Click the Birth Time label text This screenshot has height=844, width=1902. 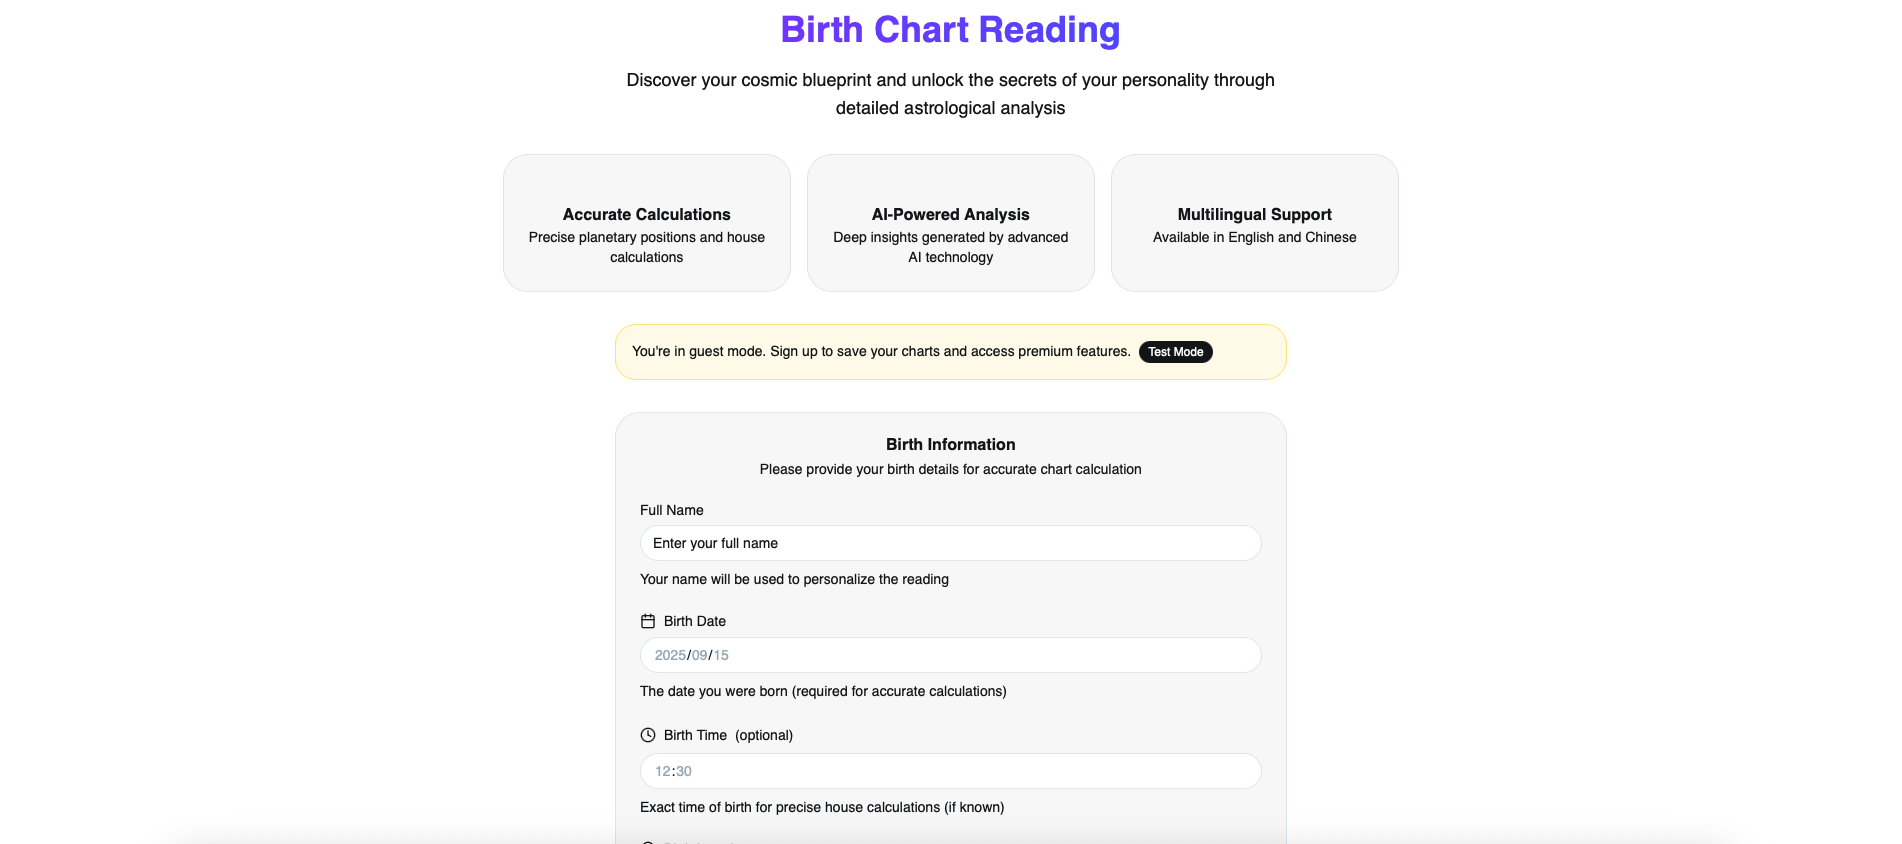pyautogui.click(x=696, y=735)
